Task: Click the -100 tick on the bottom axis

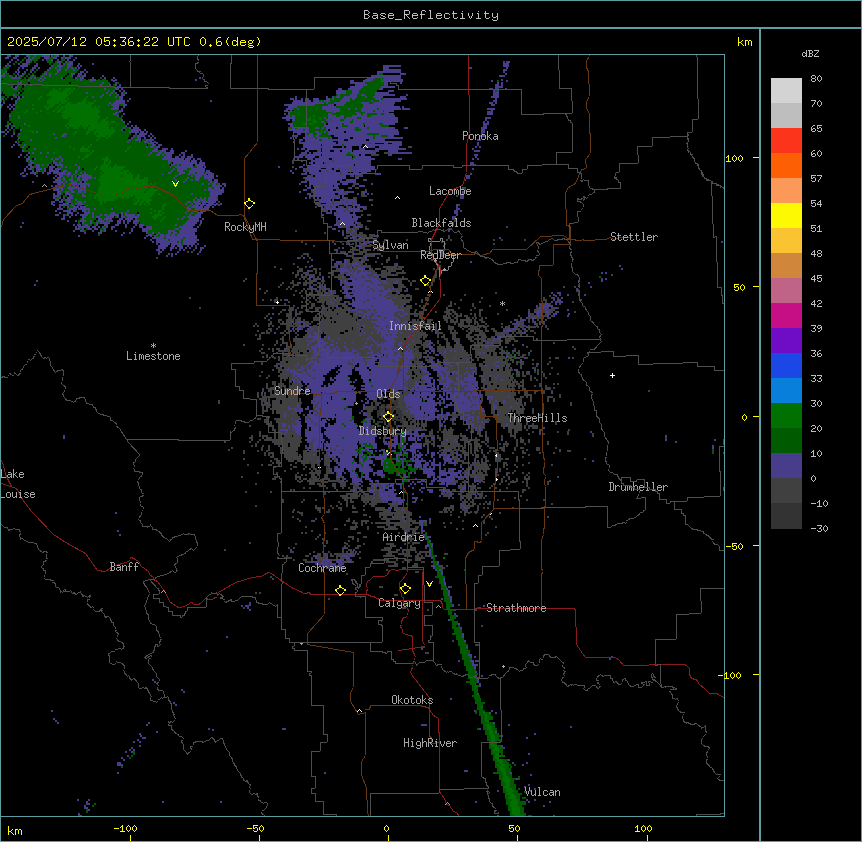Action: [x=125, y=828]
